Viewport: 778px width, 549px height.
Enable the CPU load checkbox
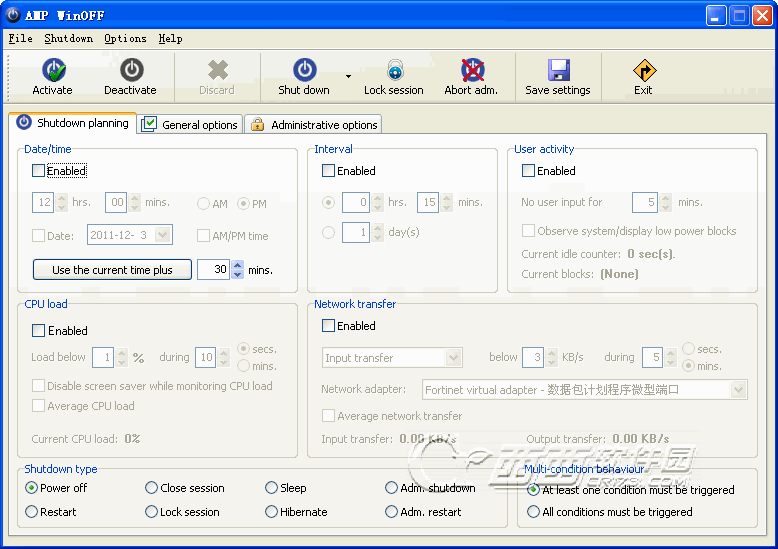pyautogui.click(x=39, y=331)
